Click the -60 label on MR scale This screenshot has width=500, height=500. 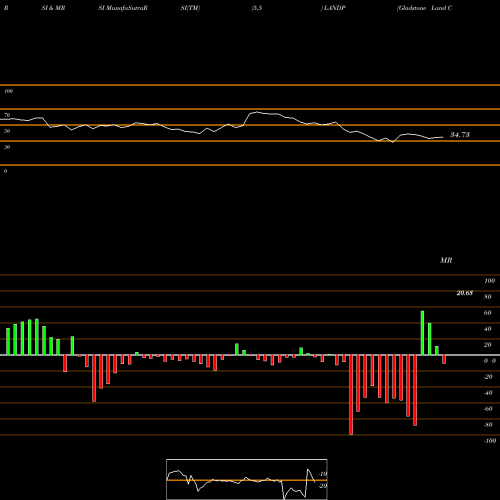pyautogui.click(x=488, y=409)
